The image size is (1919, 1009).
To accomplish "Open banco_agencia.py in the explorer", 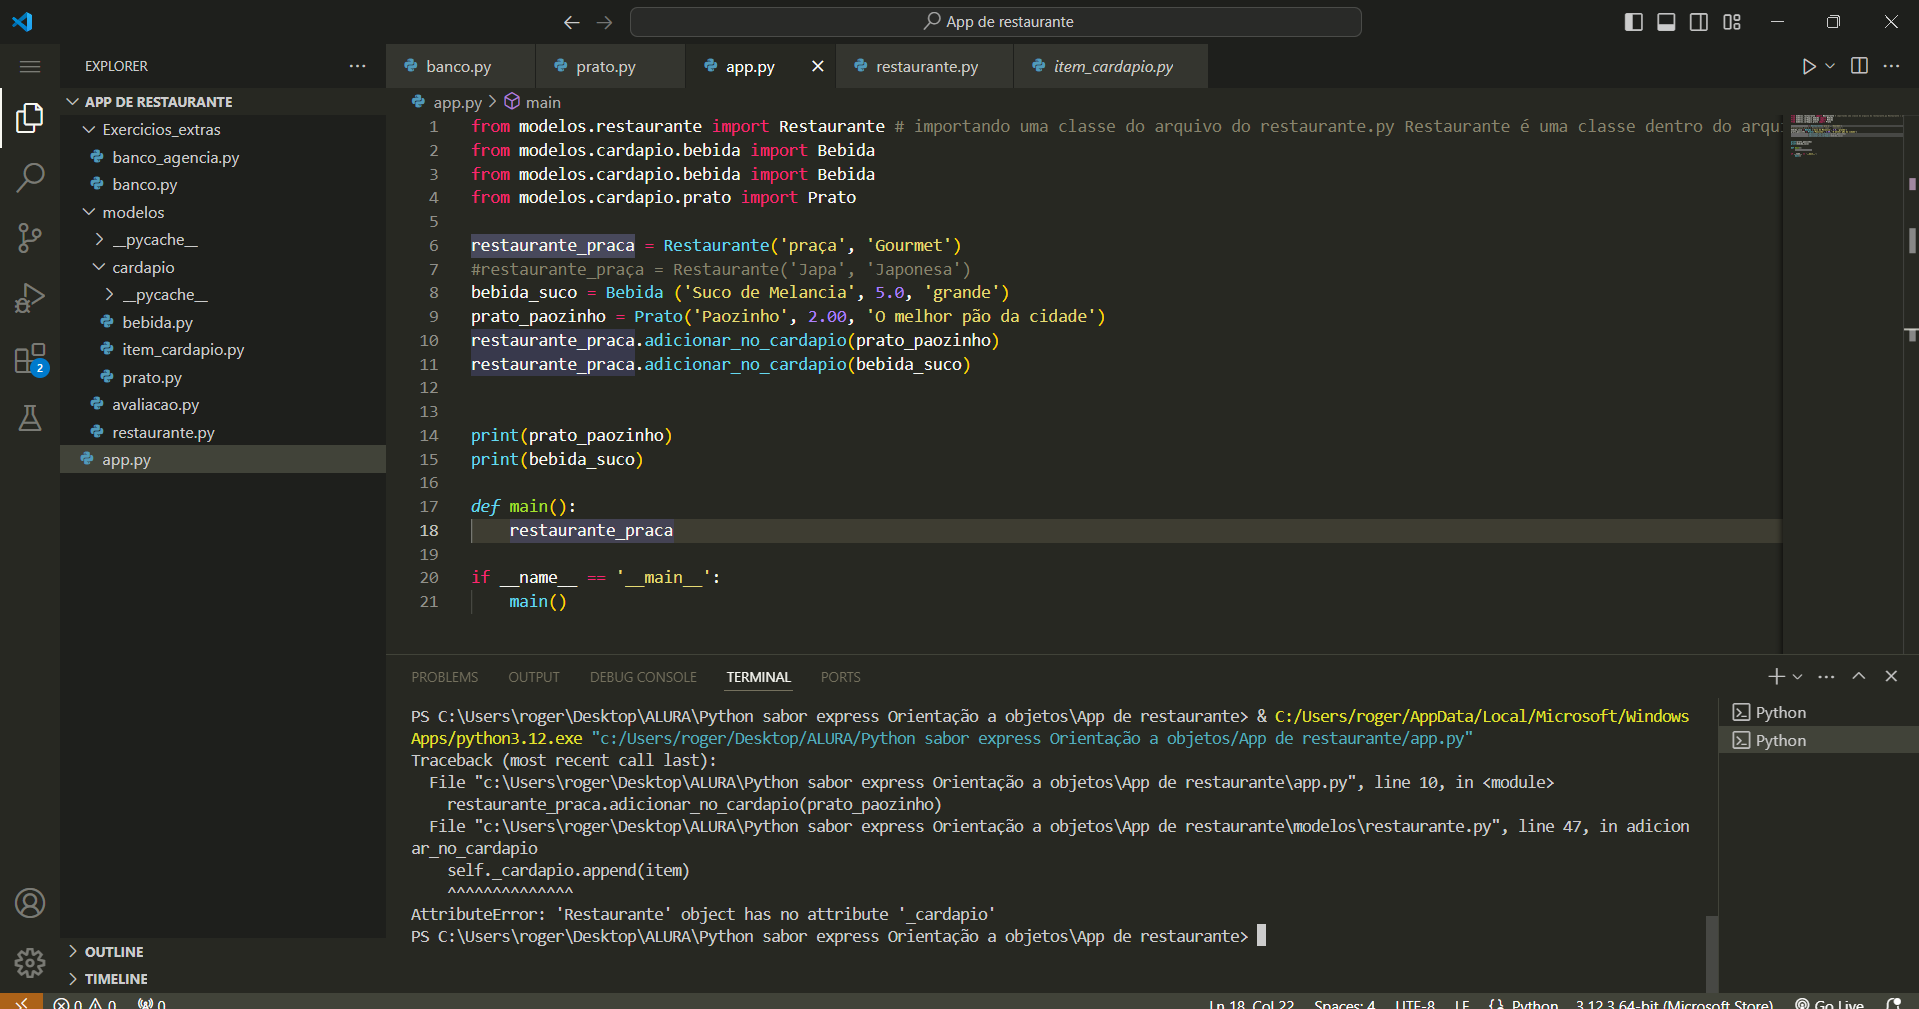I will 175,157.
